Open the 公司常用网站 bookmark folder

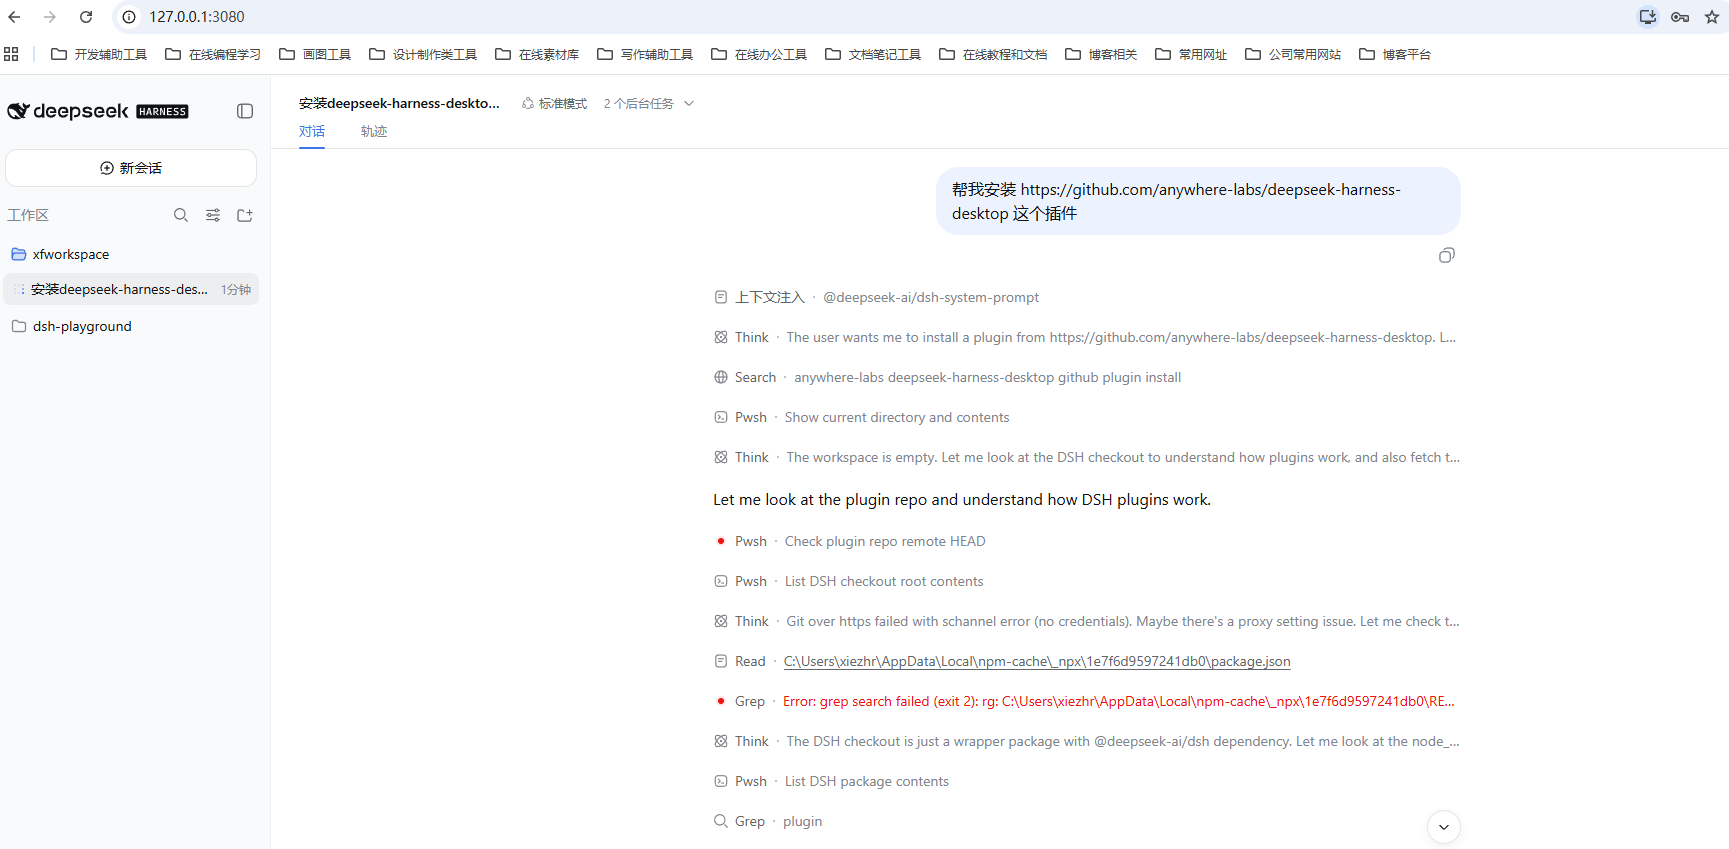(x=1293, y=54)
